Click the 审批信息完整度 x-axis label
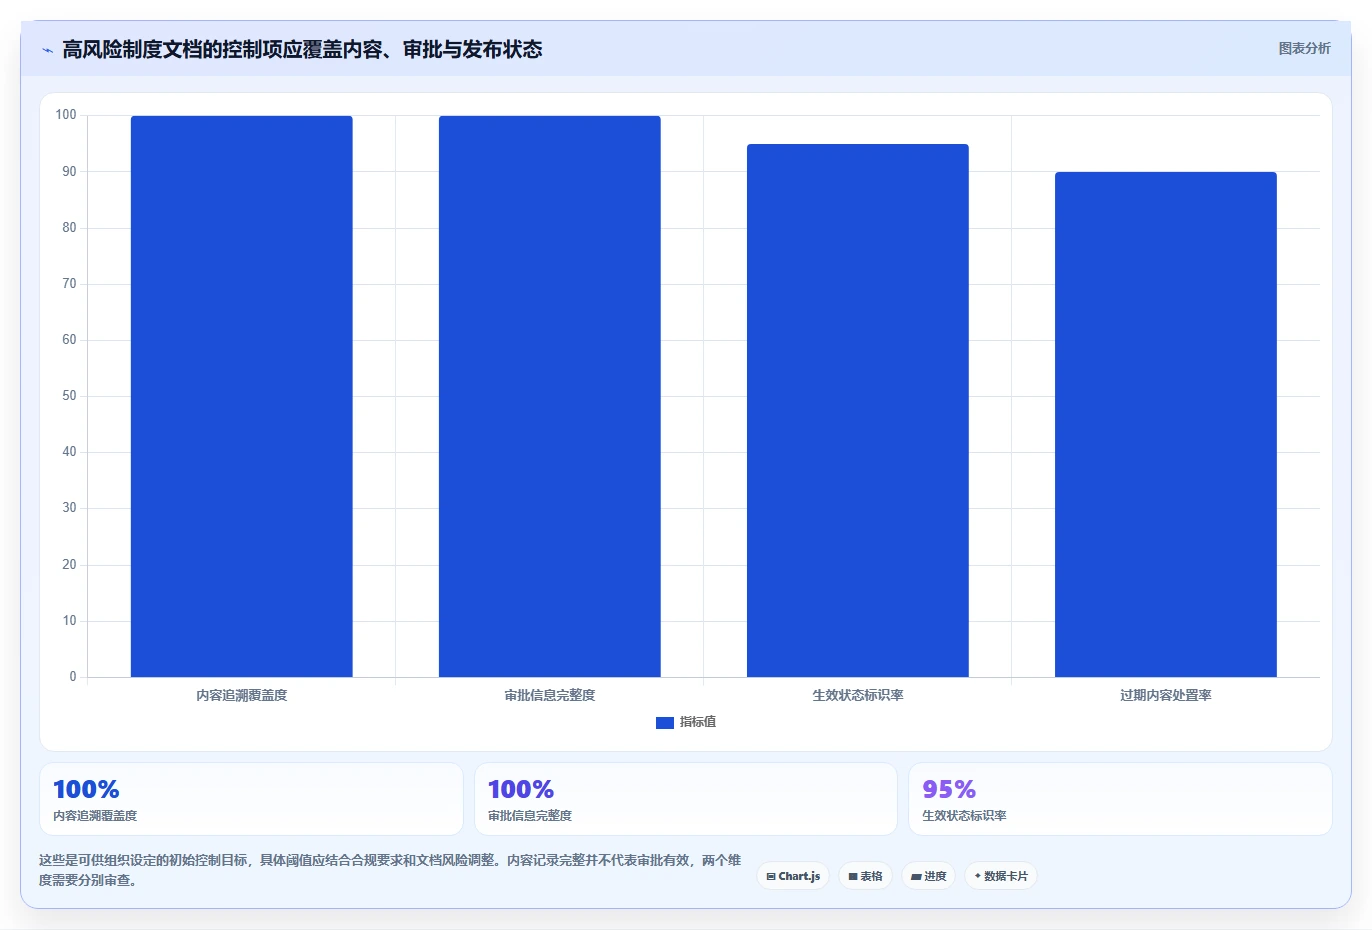The height and width of the screenshot is (930, 1372). pyautogui.click(x=550, y=695)
